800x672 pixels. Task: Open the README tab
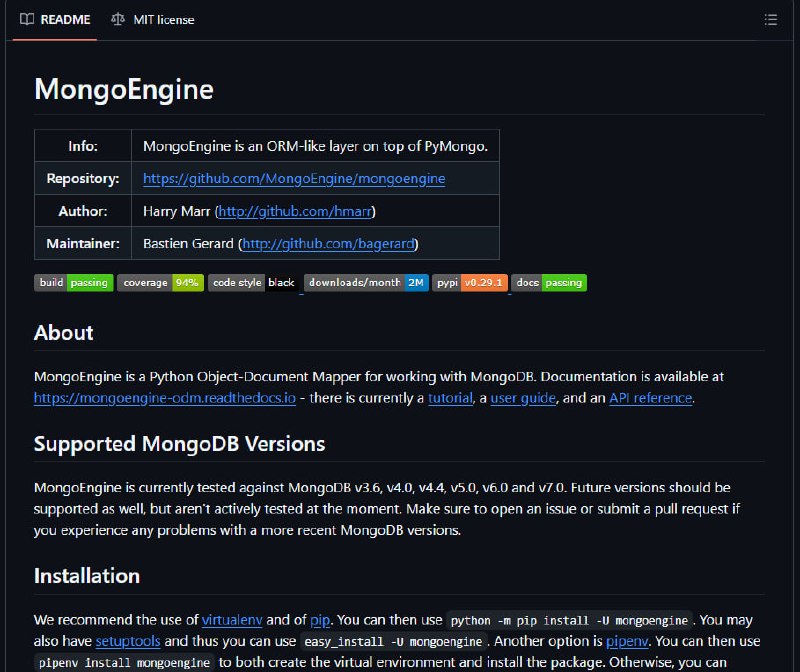pyautogui.click(x=55, y=20)
